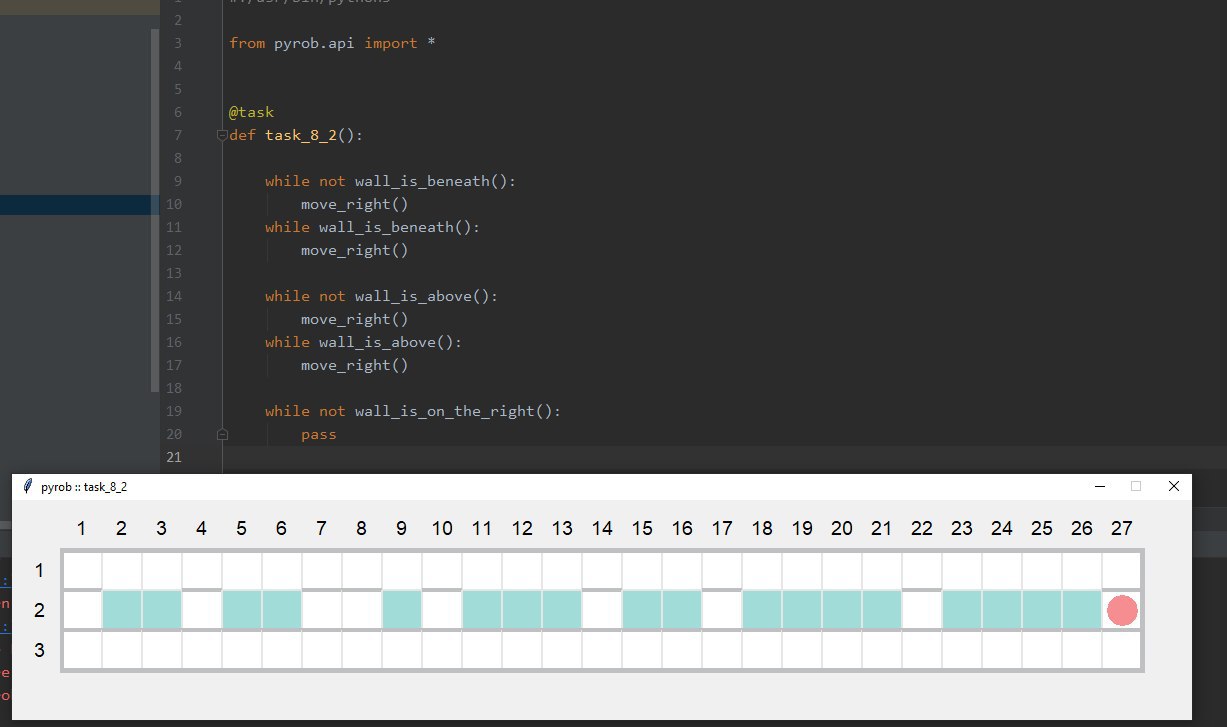The height and width of the screenshot is (727, 1227).
Task: Click the cyan cell under column 26
Action: 1082,610
